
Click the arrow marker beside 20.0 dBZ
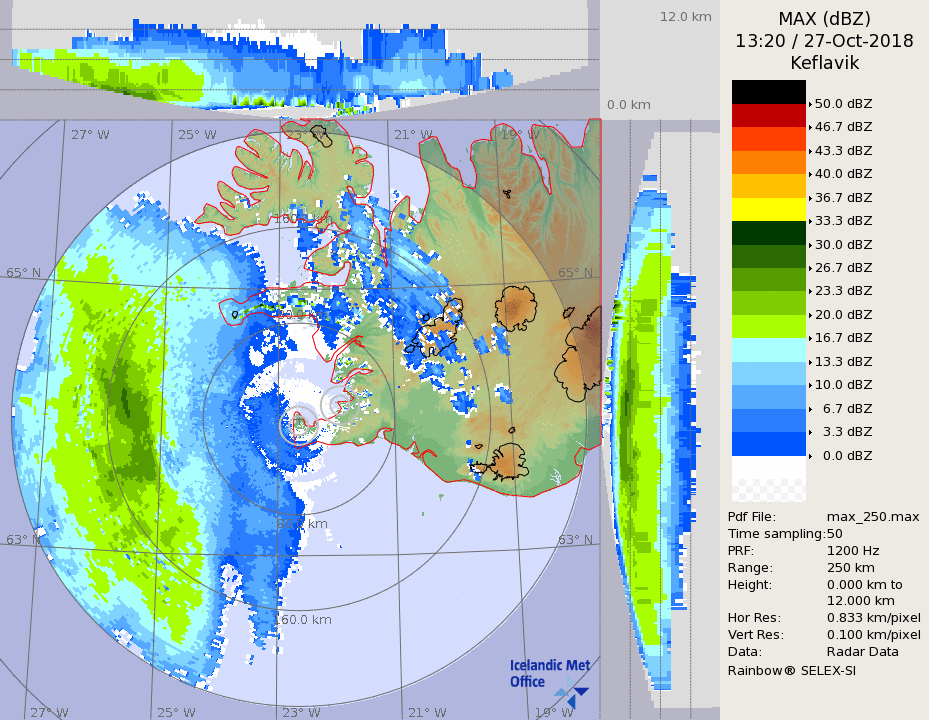click(810, 315)
